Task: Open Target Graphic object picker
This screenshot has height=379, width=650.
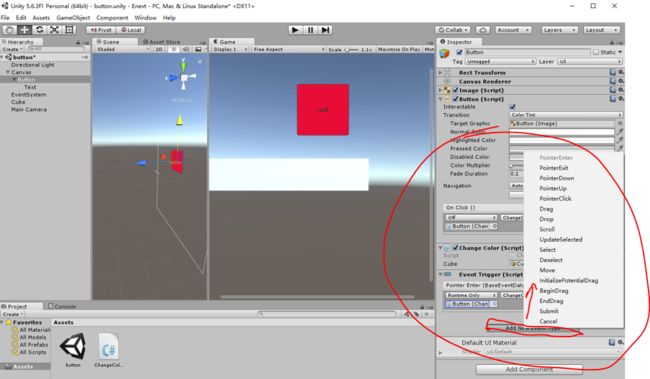Action: click(x=620, y=123)
